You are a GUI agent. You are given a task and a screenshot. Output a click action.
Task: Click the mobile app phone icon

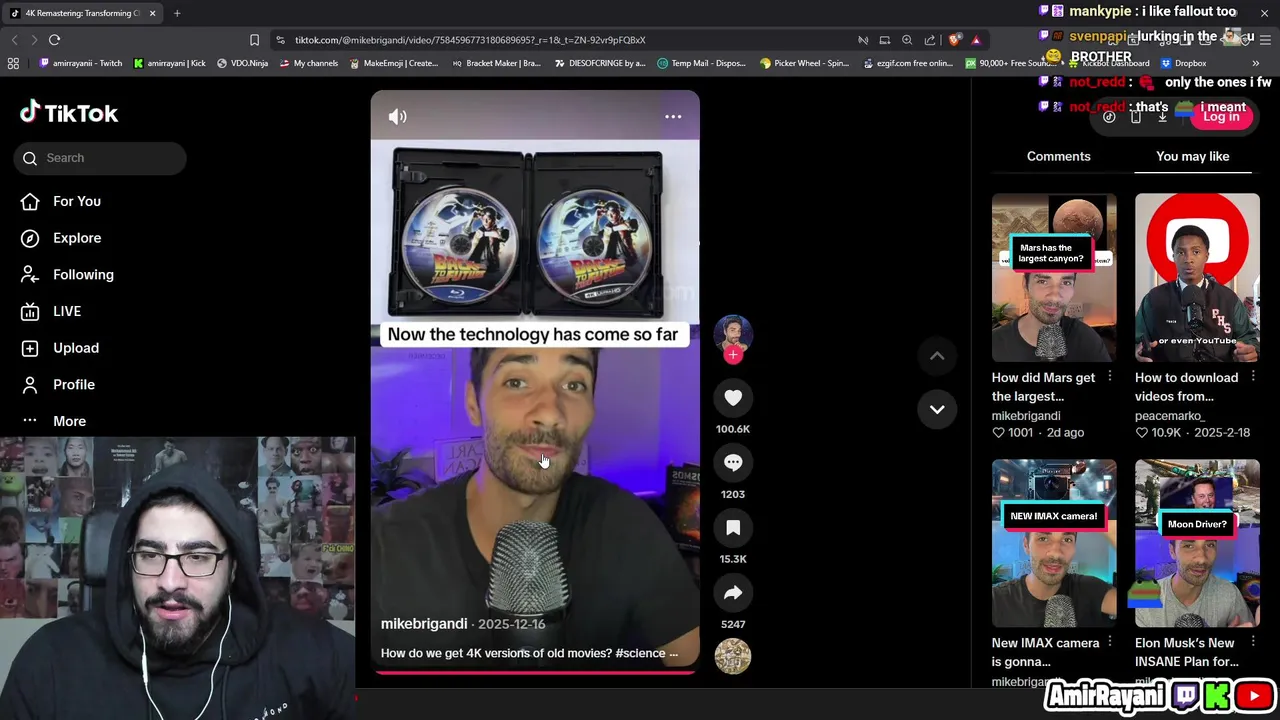click(1135, 117)
